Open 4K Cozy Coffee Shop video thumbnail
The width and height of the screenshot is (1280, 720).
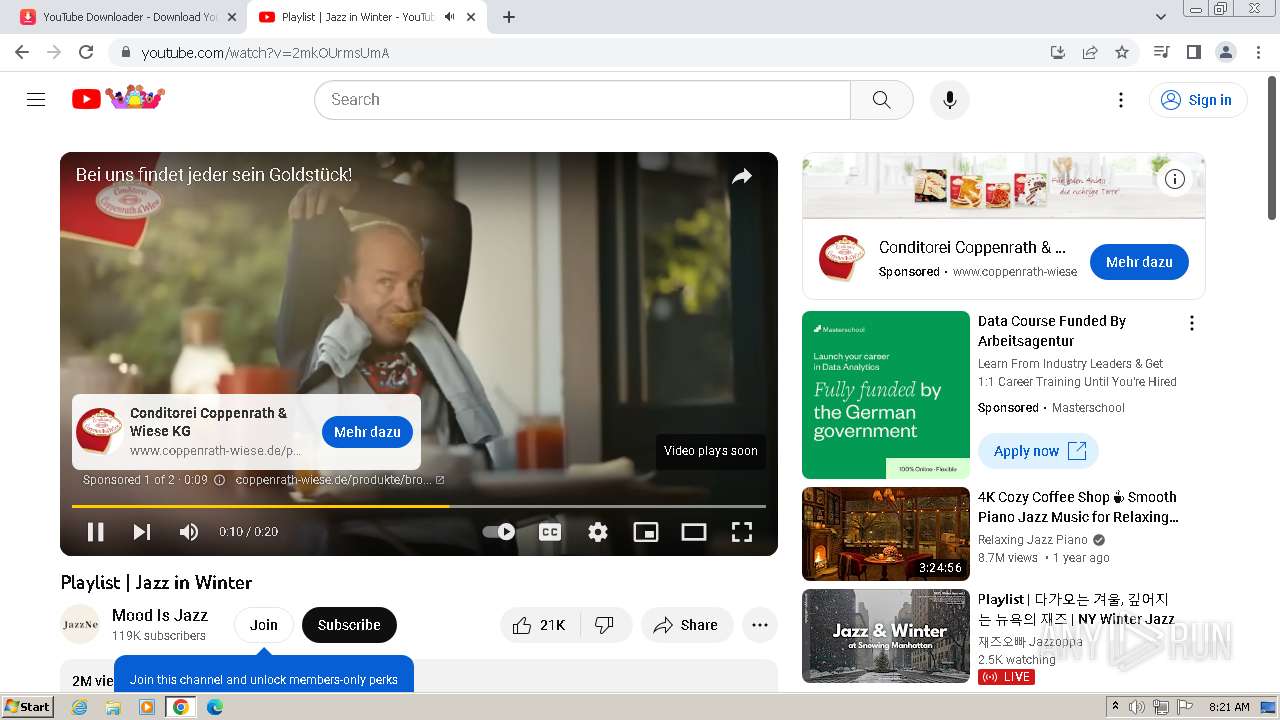pos(886,534)
